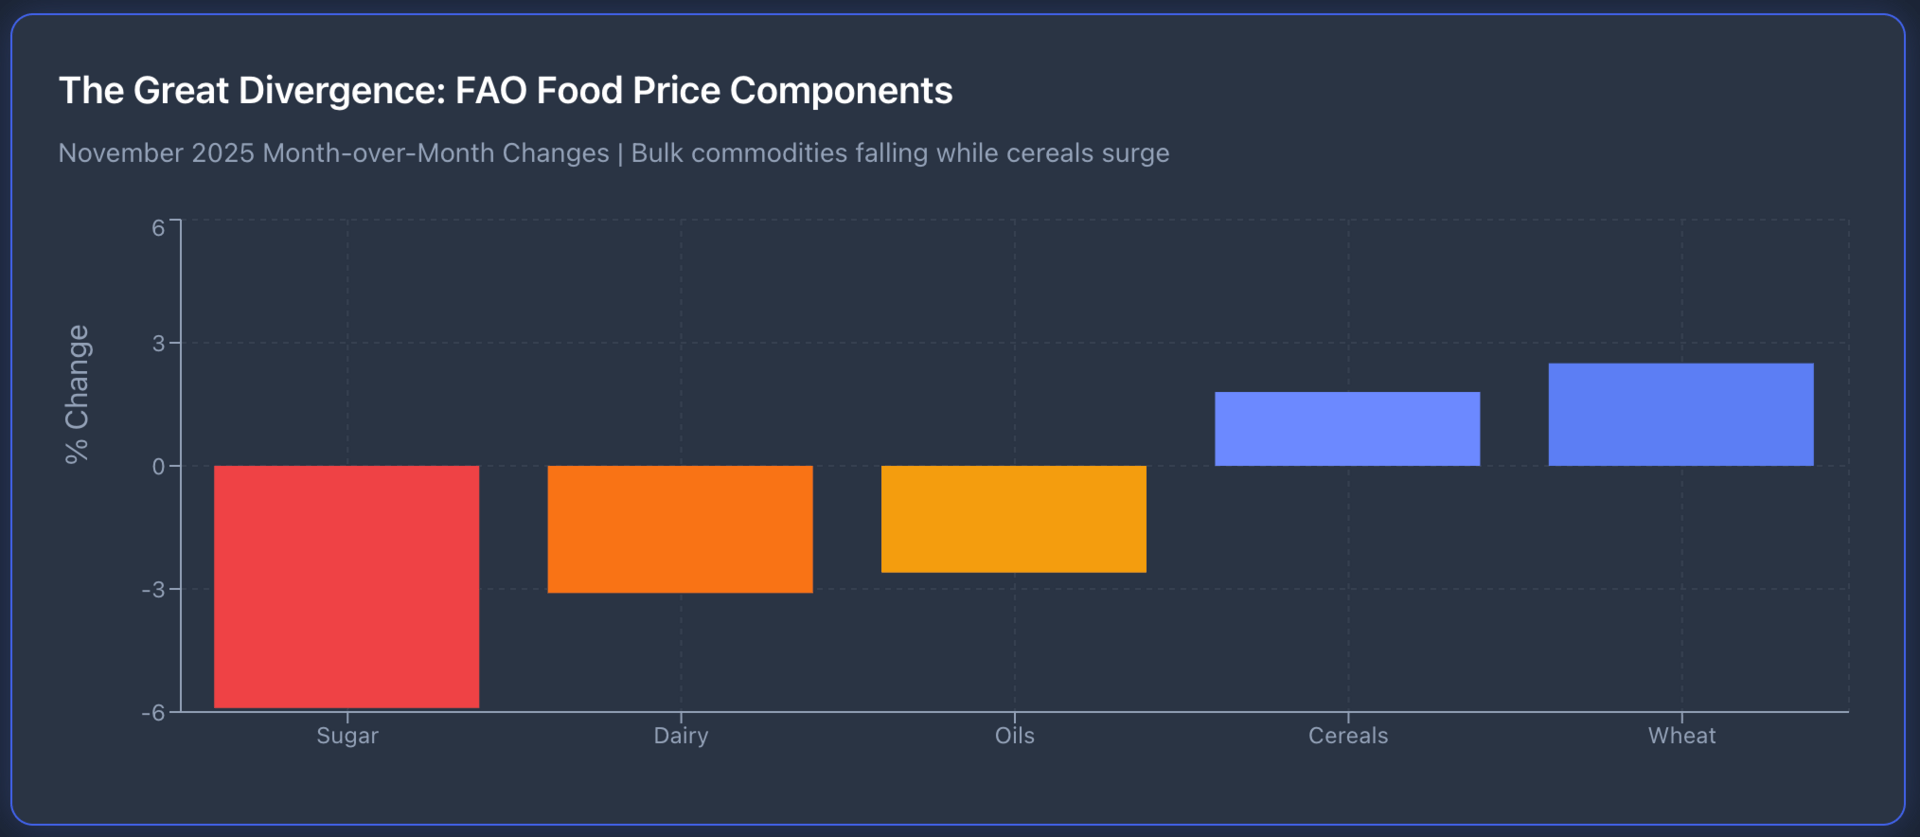Screen dimensions: 1920x837
Task: Select the Dairy x-axis label
Action: click(x=681, y=736)
